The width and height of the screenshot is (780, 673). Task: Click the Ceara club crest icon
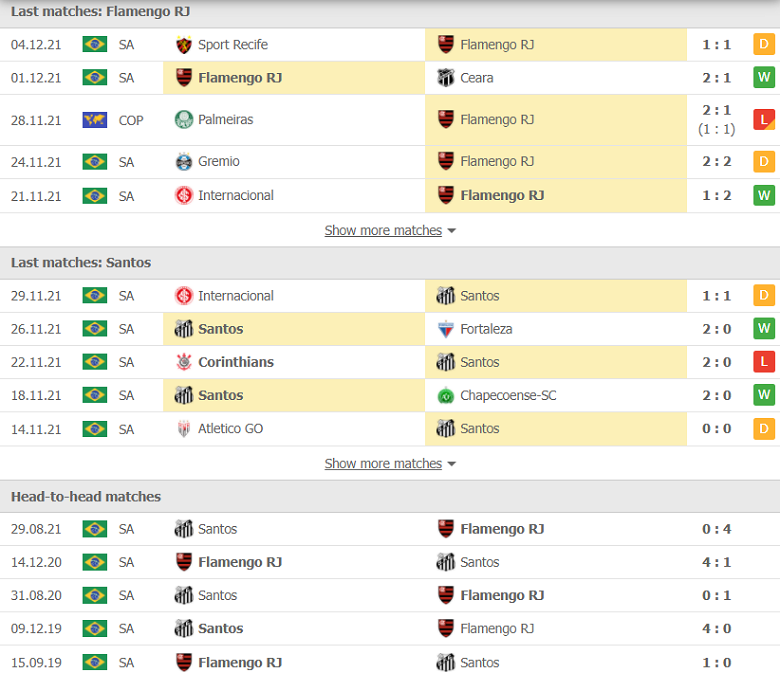point(445,78)
